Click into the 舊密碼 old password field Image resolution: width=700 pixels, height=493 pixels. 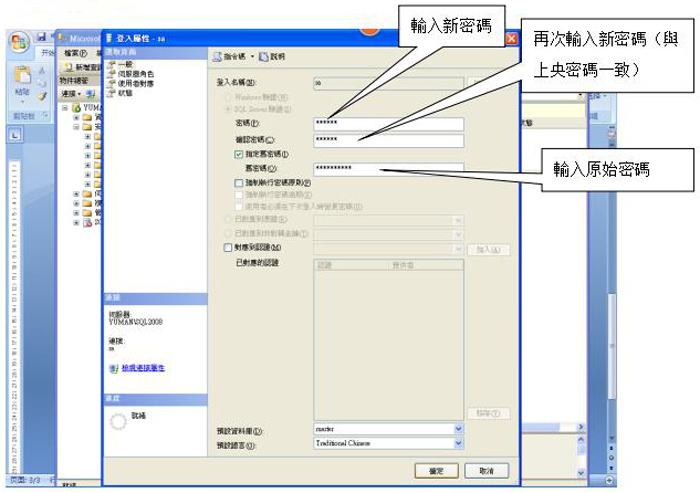point(388,168)
